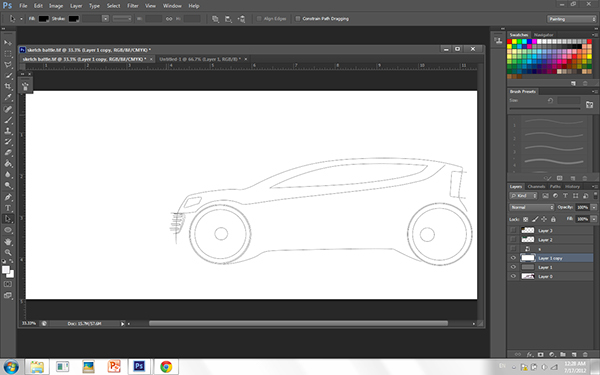
Task: Select the History Brush tool
Action: [8, 142]
